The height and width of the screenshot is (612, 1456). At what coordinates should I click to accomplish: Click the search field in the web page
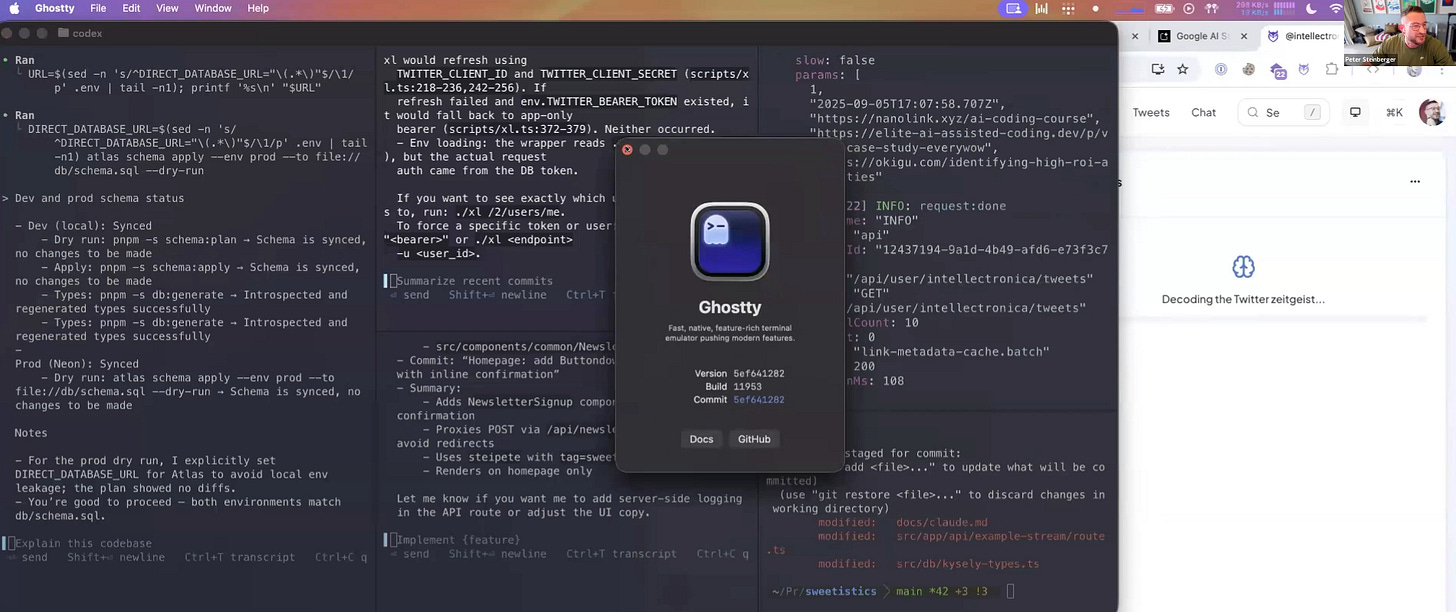tap(1283, 112)
